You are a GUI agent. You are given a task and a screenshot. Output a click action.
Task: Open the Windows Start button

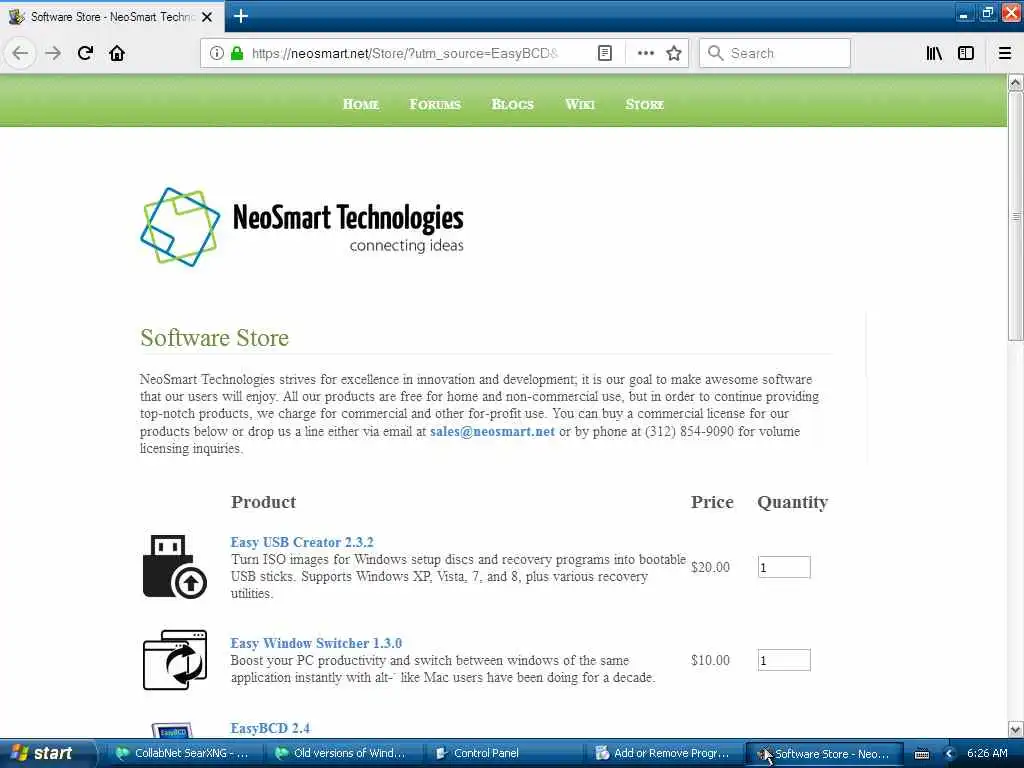point(47,754)
